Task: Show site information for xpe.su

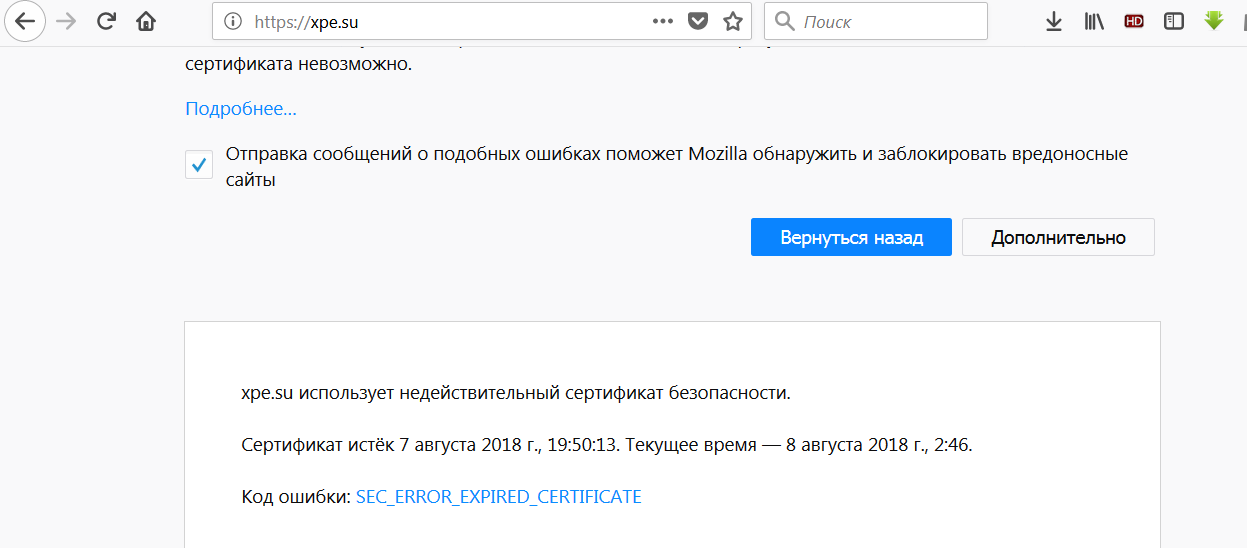Action: pos(233,21)
